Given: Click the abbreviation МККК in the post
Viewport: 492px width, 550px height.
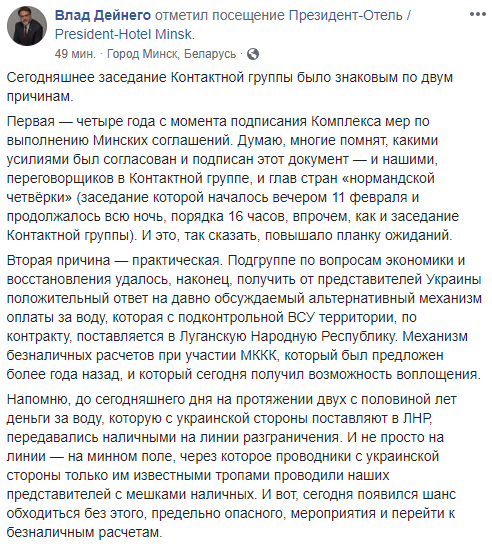Looking at the screenshot, I should [x=258, y=355].
